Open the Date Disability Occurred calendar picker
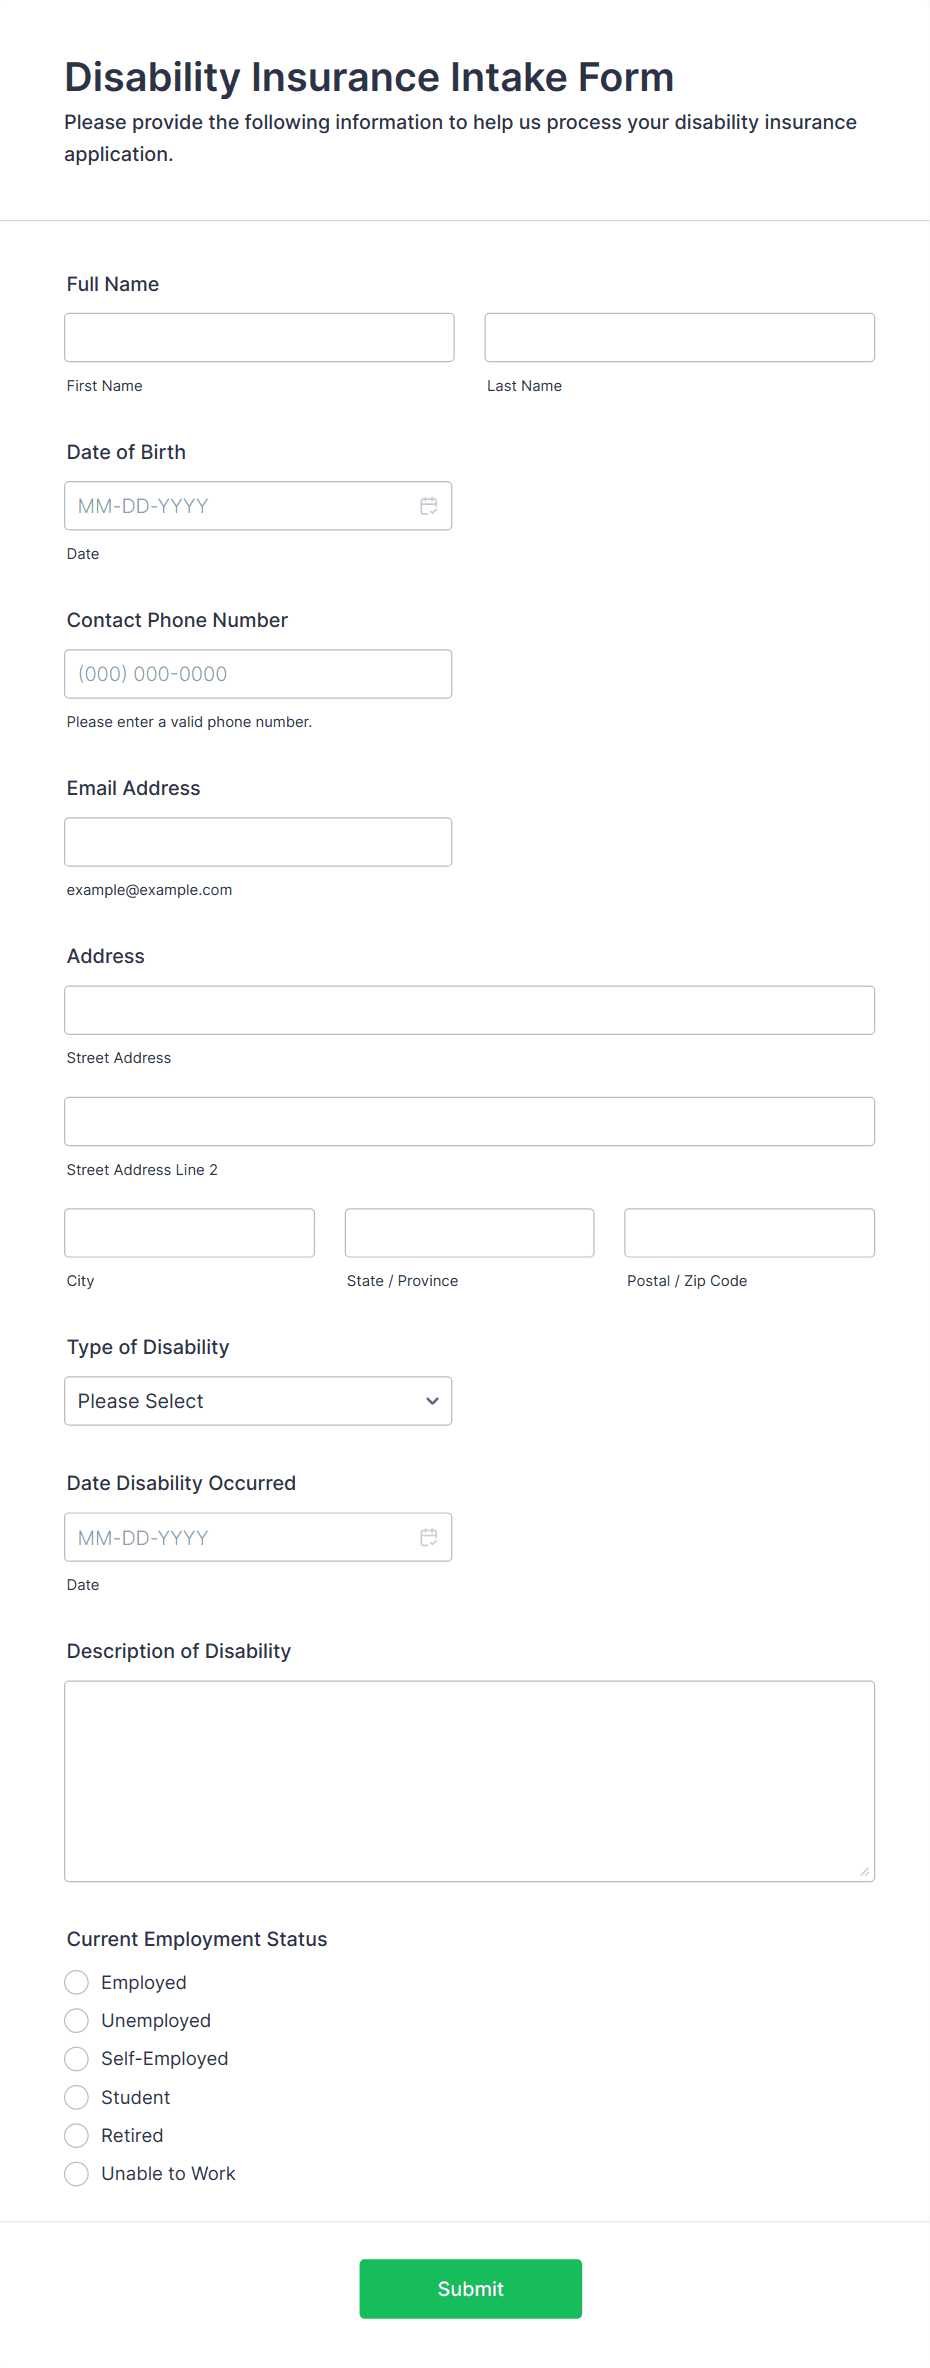Screen dimensions: 930x2368 click(x=429, y=1537)
